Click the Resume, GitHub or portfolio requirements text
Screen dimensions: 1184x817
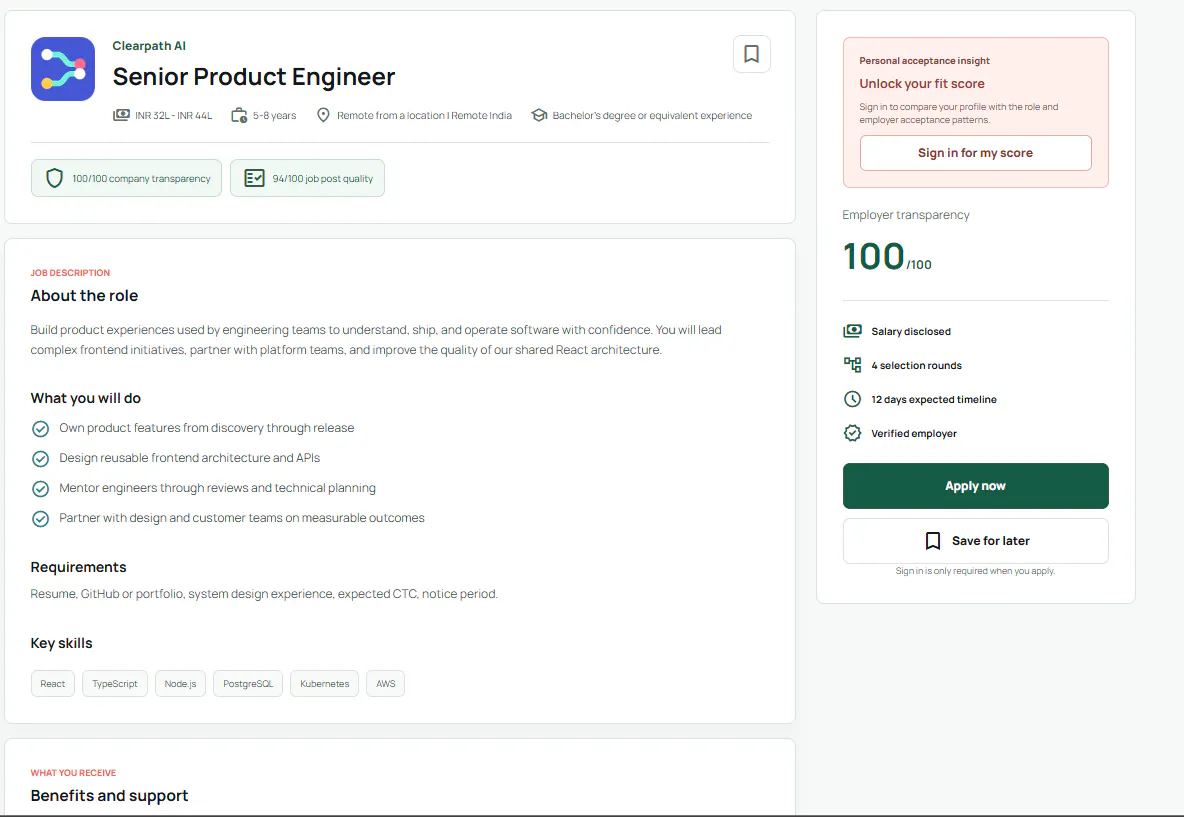(264, 594)
